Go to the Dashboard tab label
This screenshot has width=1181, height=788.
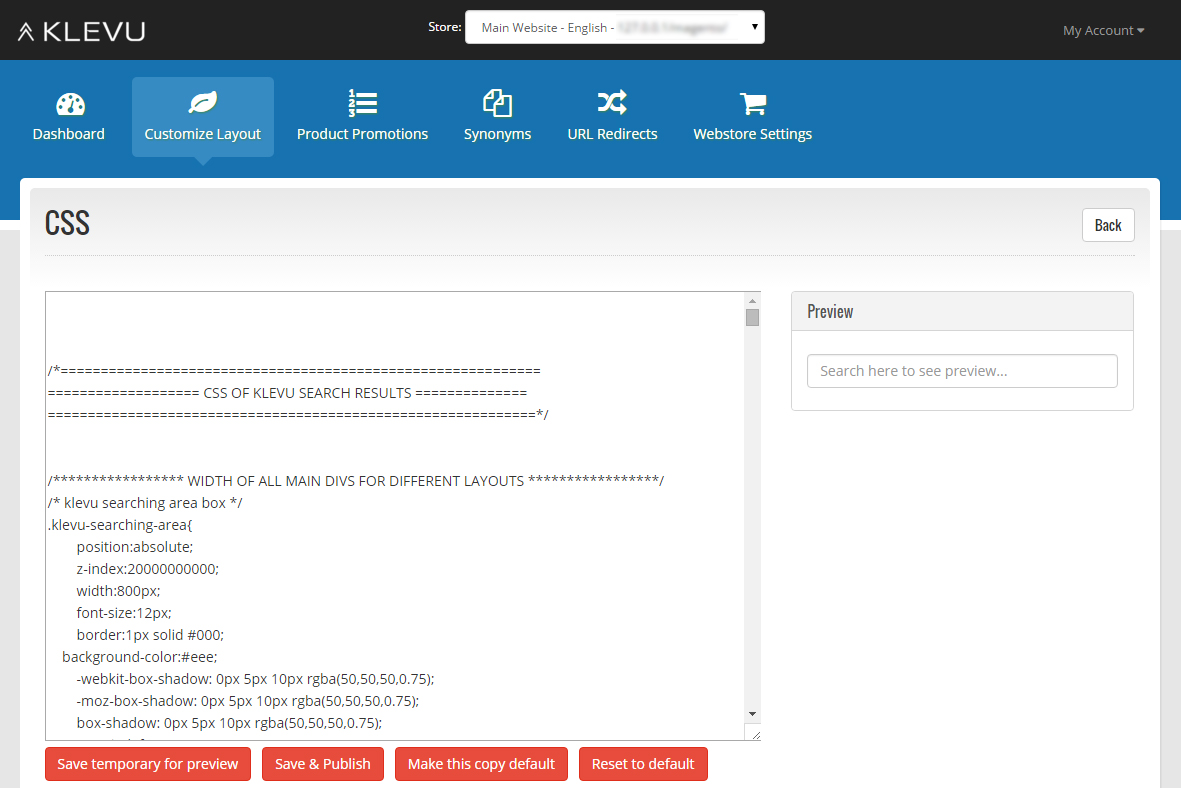[69, 134]
